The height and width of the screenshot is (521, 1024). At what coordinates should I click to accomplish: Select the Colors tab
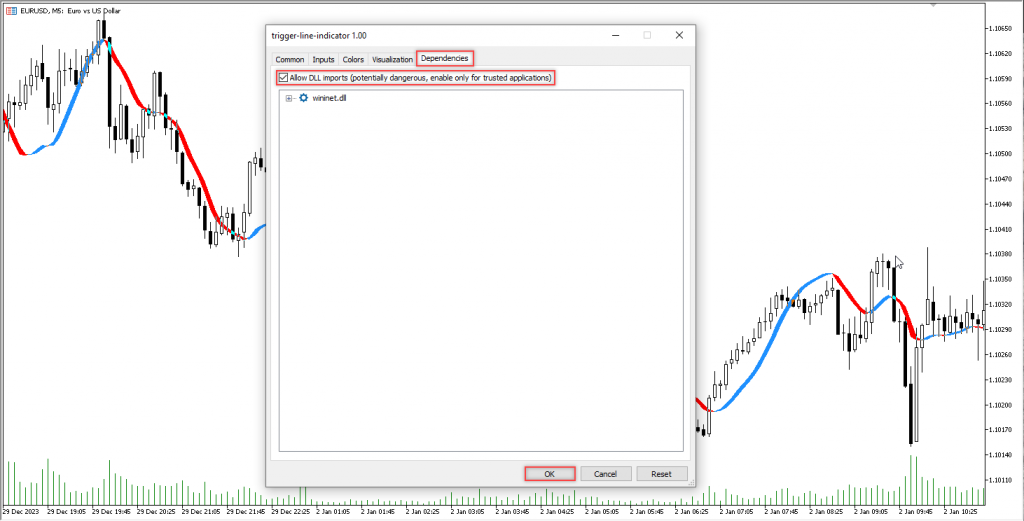(353, 59)
